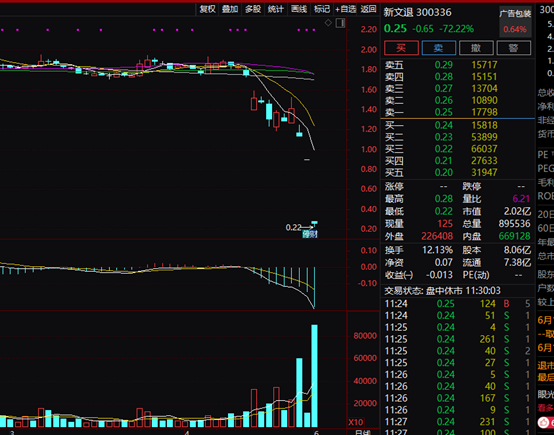The width and height of the screenshot is (554, 435).
Task: Select 卖三 ask row at 0.27
Action: [x=458, y=88]
